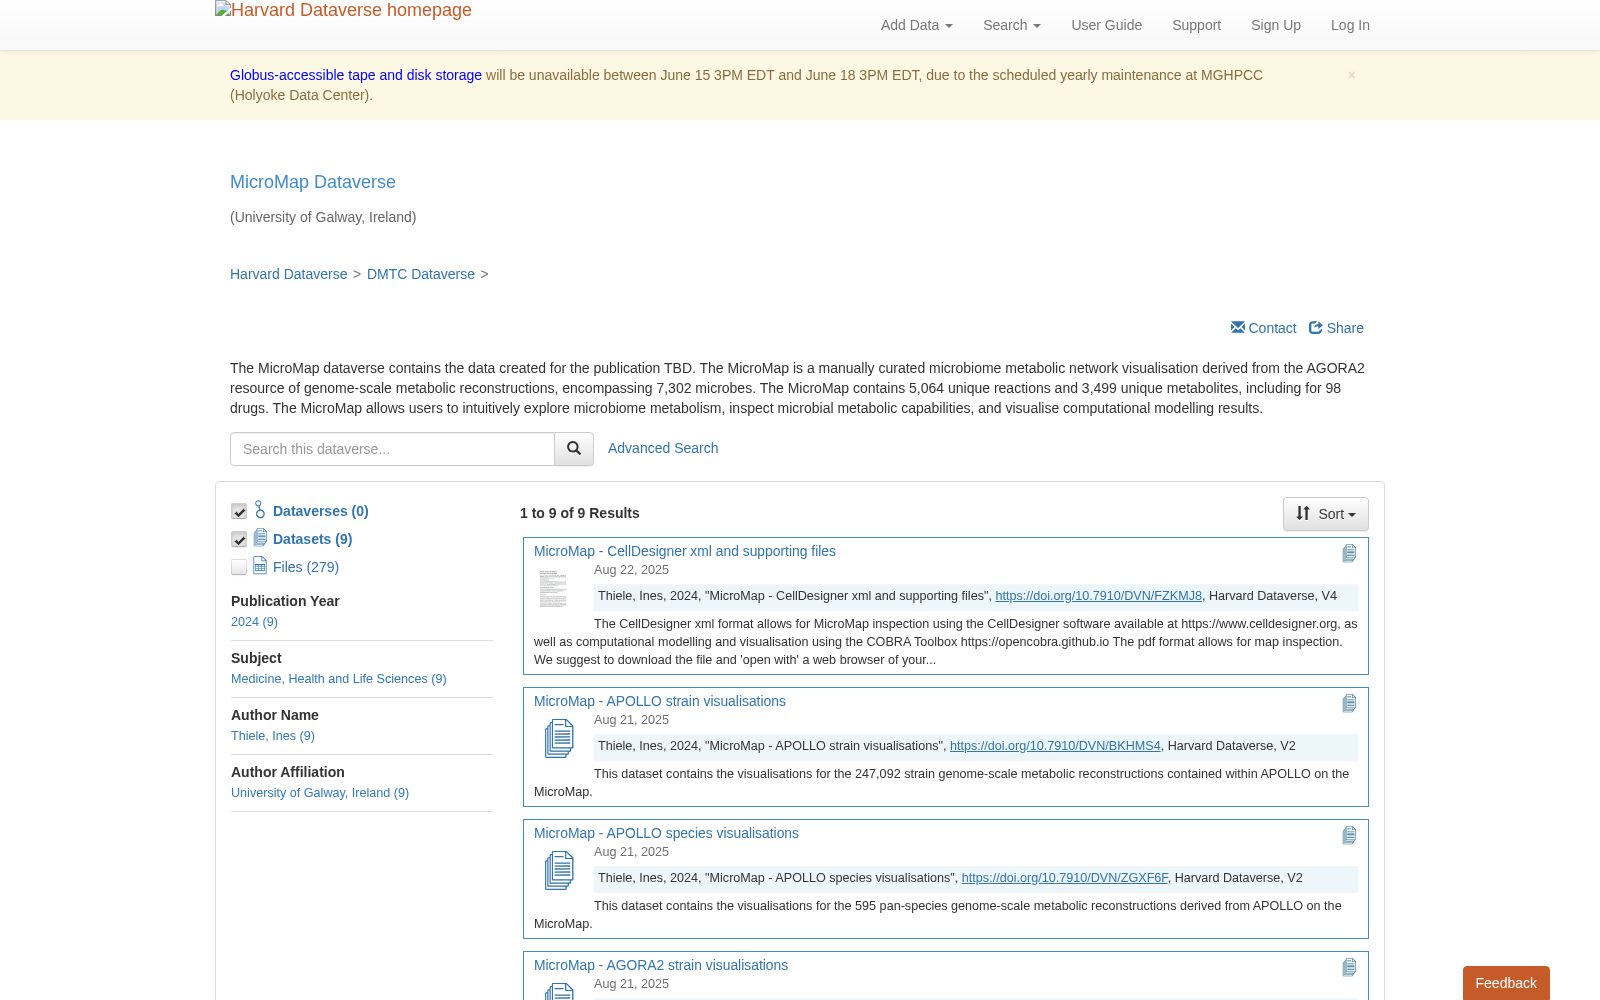Open MicroMap - CellDesigner xml and supporting files
1600x1000 pixels.
click(685, 551)
